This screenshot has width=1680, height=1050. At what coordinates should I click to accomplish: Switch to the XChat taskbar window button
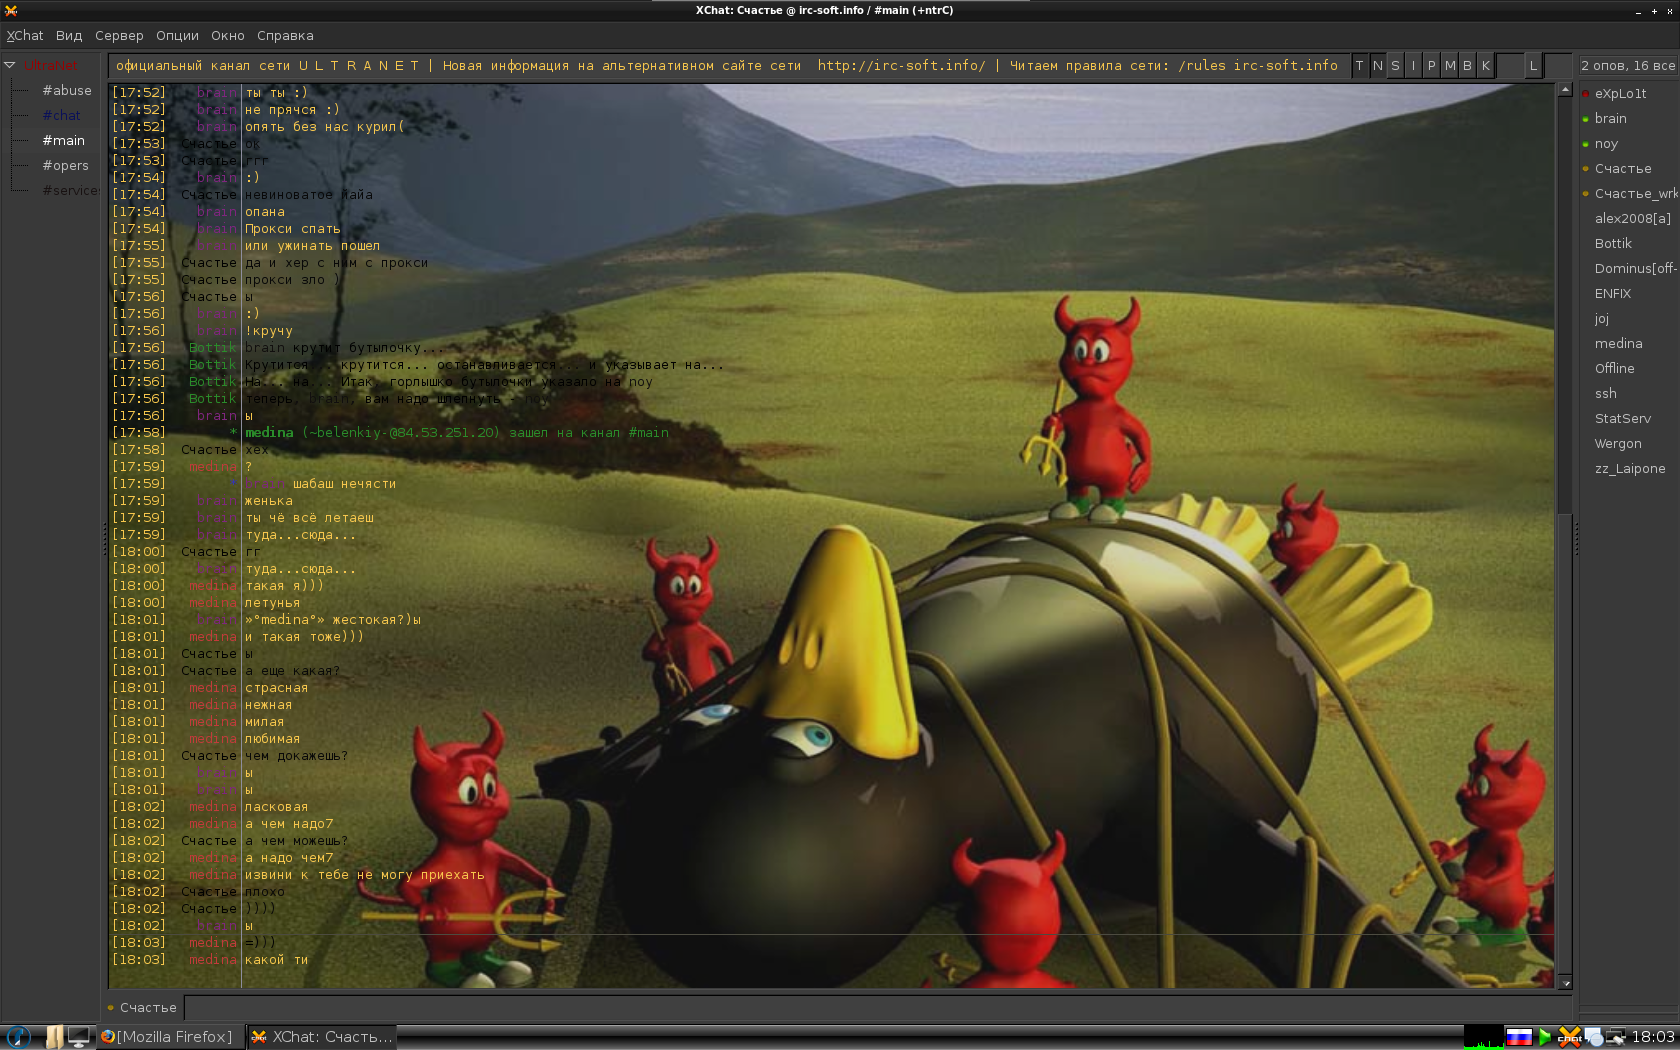(322, 1037)
